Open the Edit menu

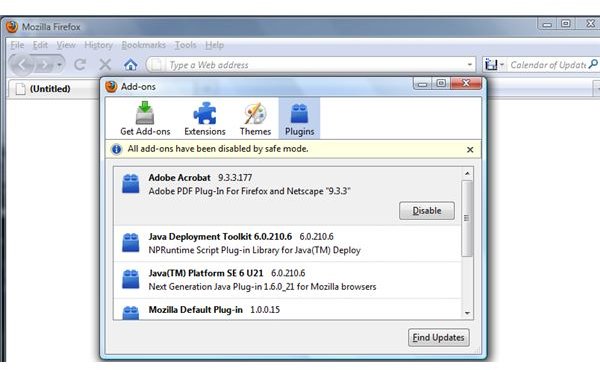[40, 45]
